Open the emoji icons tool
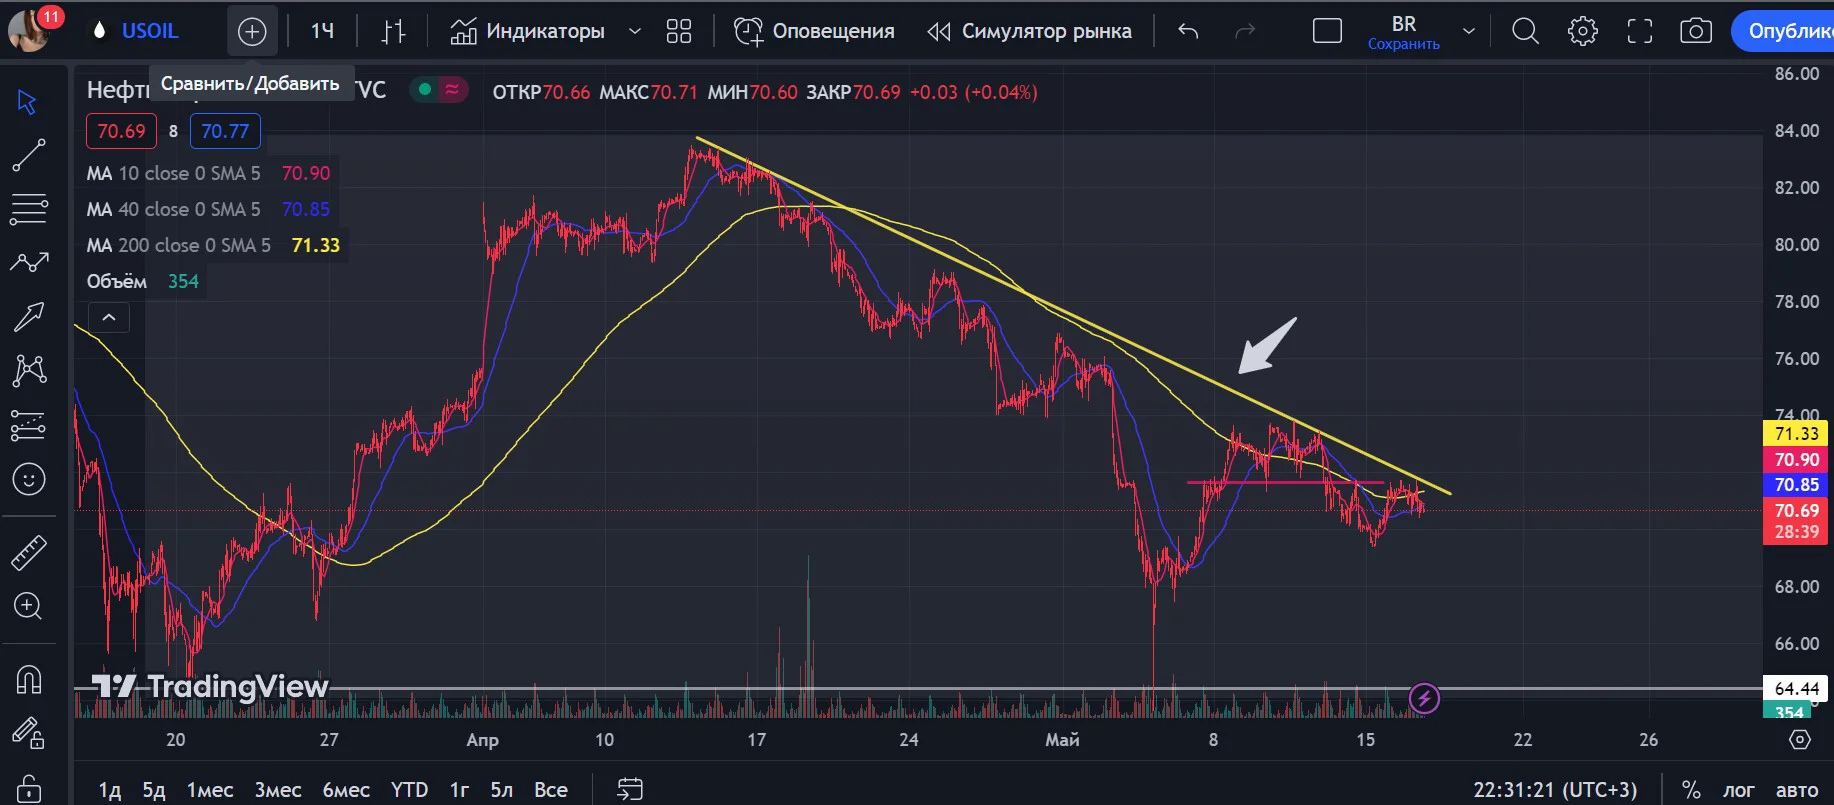The width and height of the screenshot is (1834, 805). pos(28,480)
